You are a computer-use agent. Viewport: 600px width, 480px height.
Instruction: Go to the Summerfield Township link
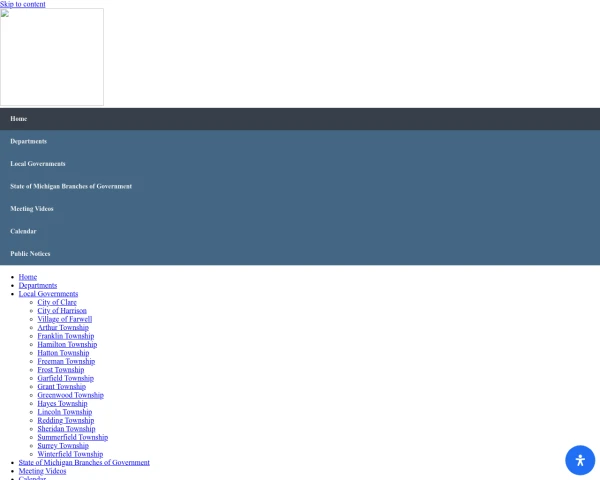tap(73, 437)
